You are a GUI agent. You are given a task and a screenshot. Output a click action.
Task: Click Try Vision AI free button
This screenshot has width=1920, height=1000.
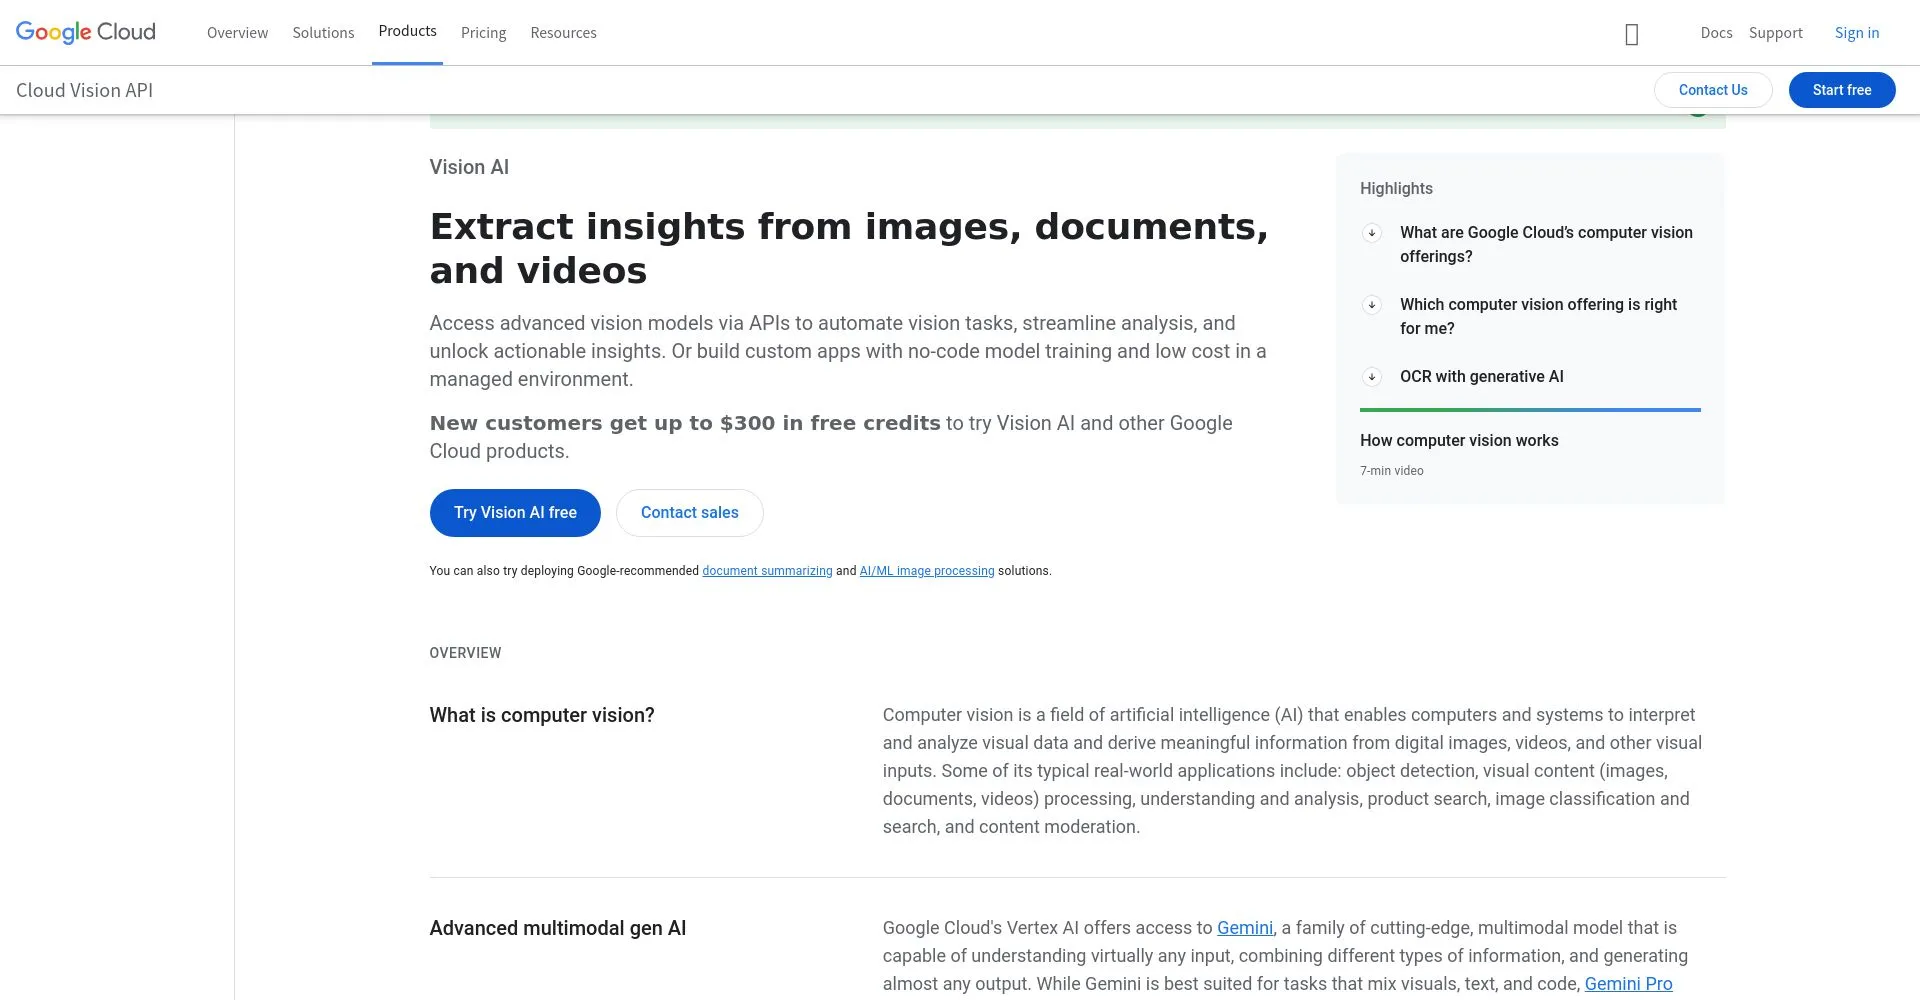tap(515, 513)
